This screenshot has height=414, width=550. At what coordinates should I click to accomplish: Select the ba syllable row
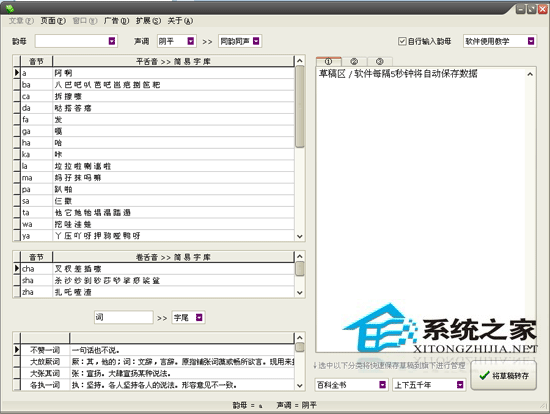[157, 85]
